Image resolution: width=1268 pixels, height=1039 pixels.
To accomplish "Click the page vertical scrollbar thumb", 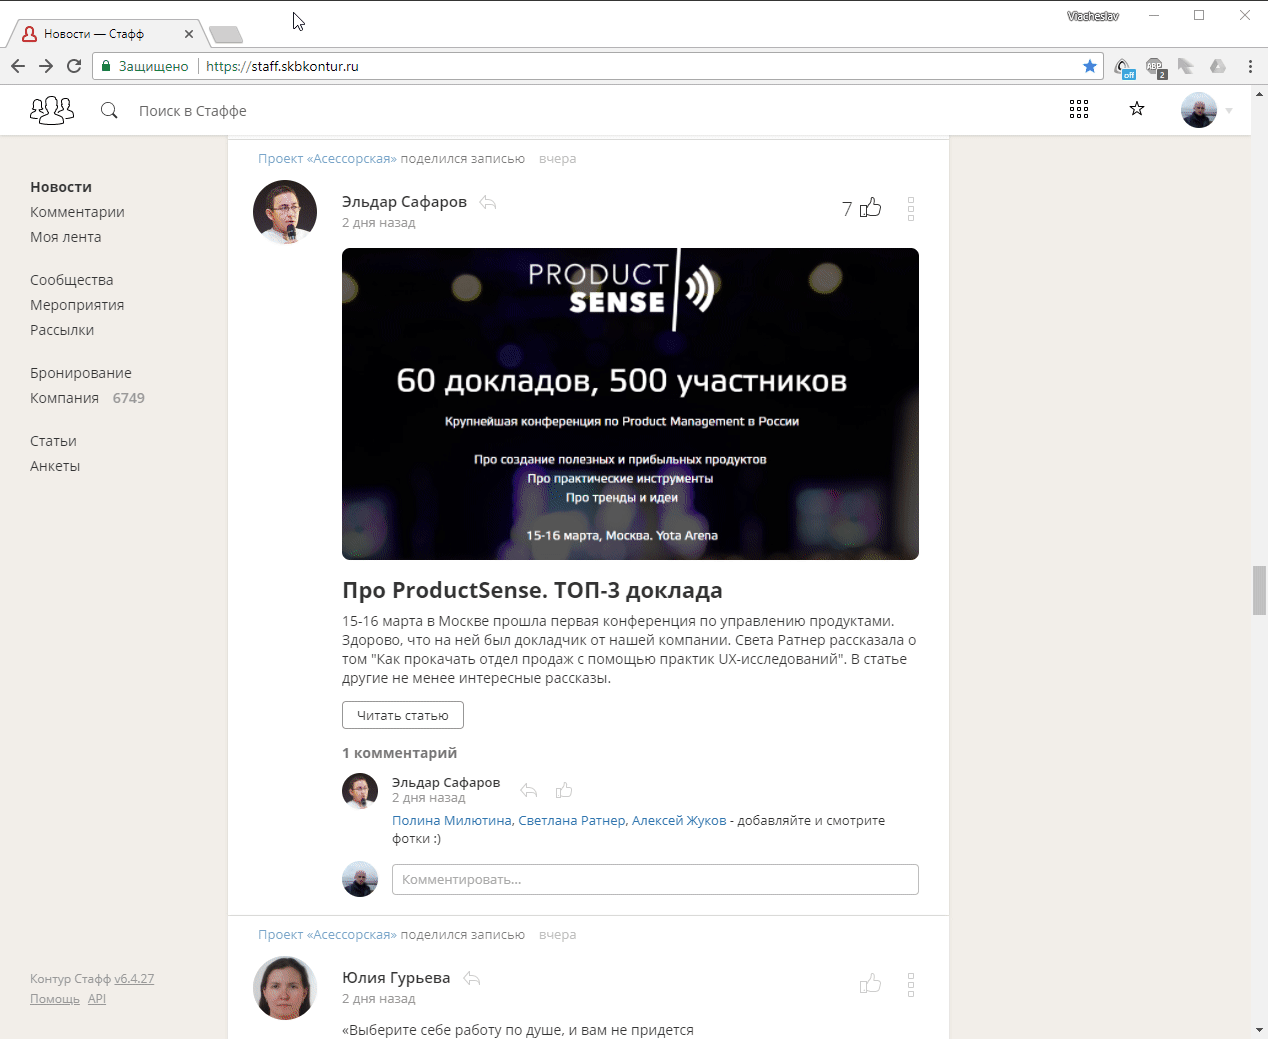I will click(x=1259, y=590).
